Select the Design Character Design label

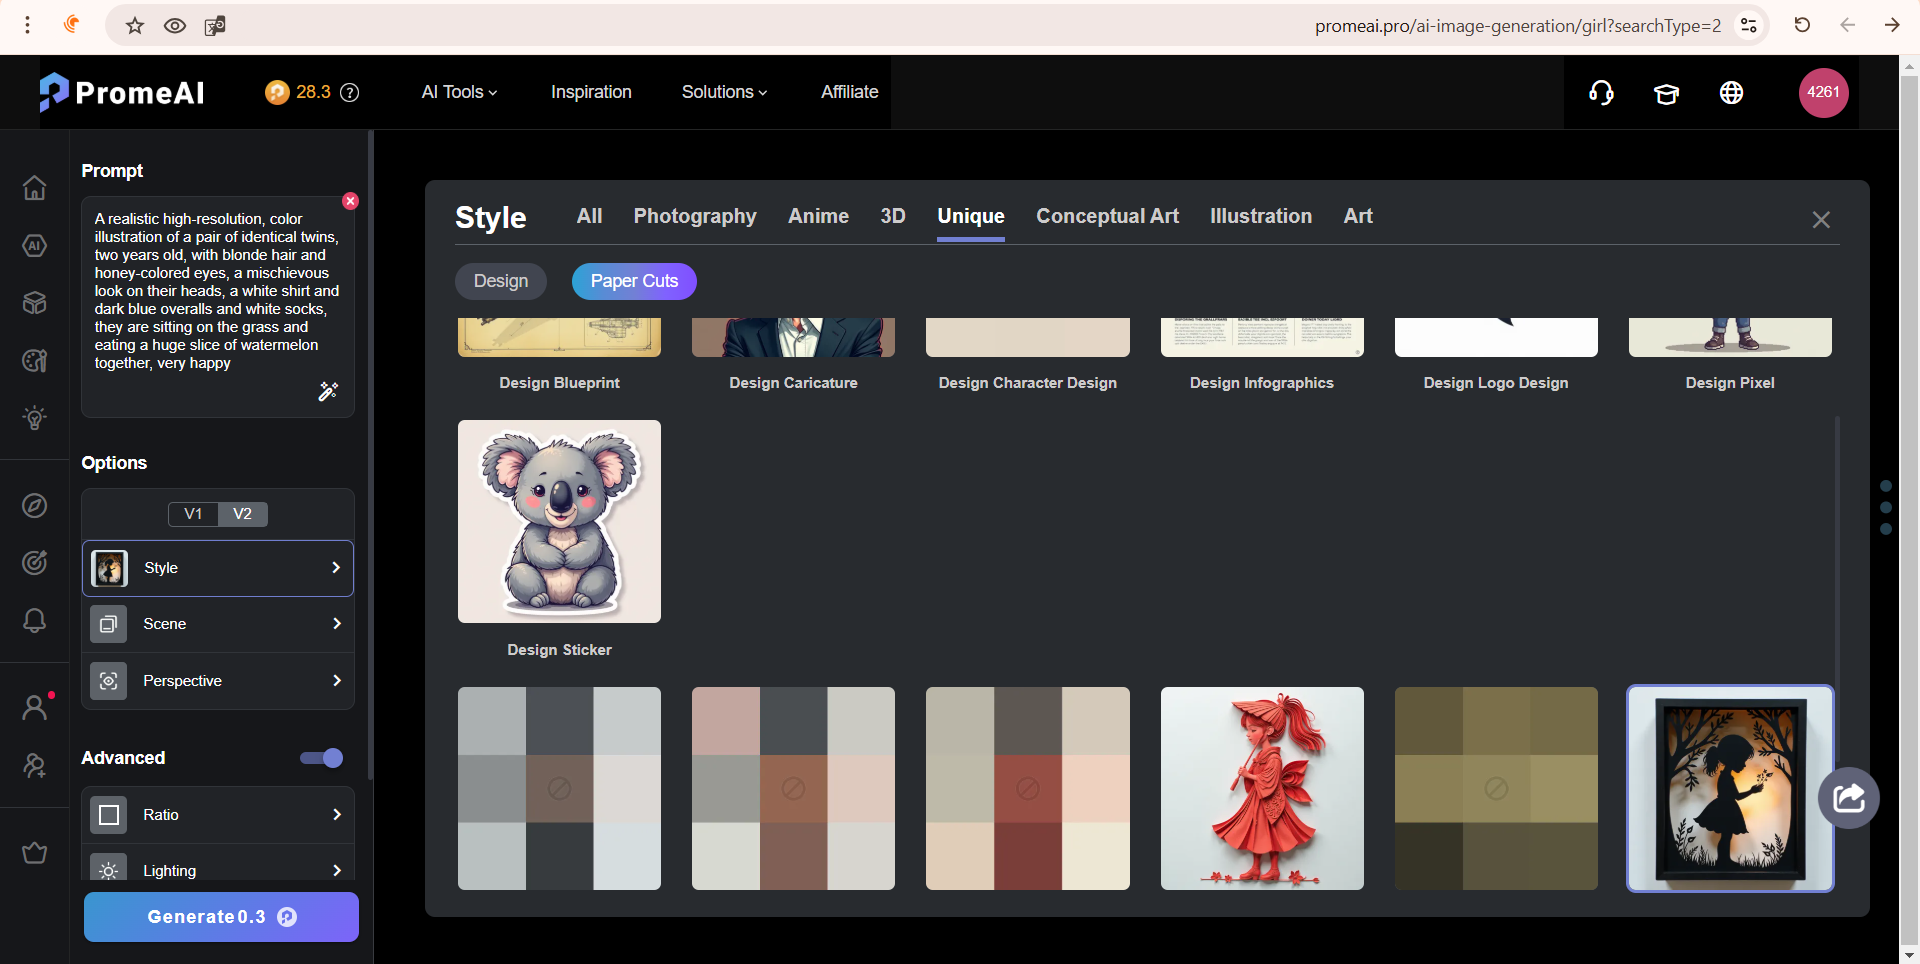(x=1028, y=383)
